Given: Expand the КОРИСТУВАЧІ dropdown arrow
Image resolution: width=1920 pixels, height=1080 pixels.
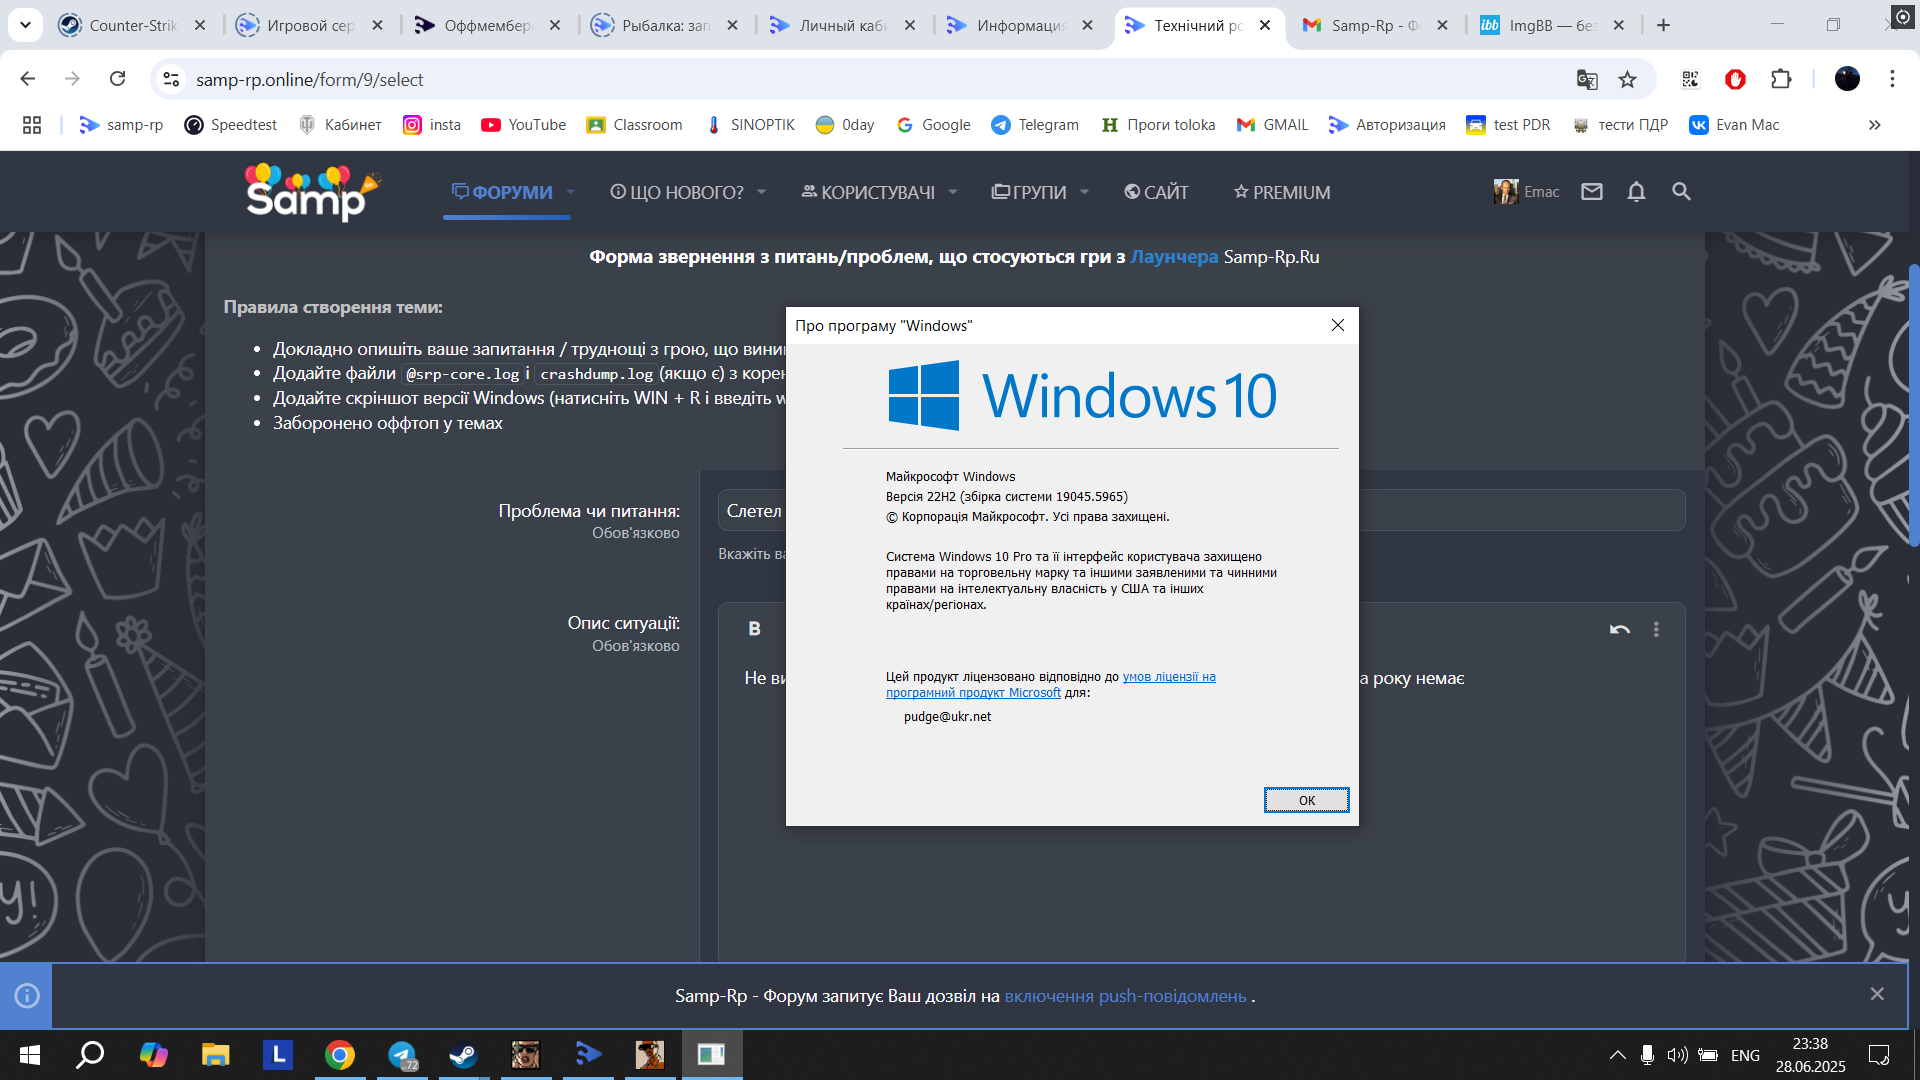Looking at the screenshot, I should click(953, 192).
